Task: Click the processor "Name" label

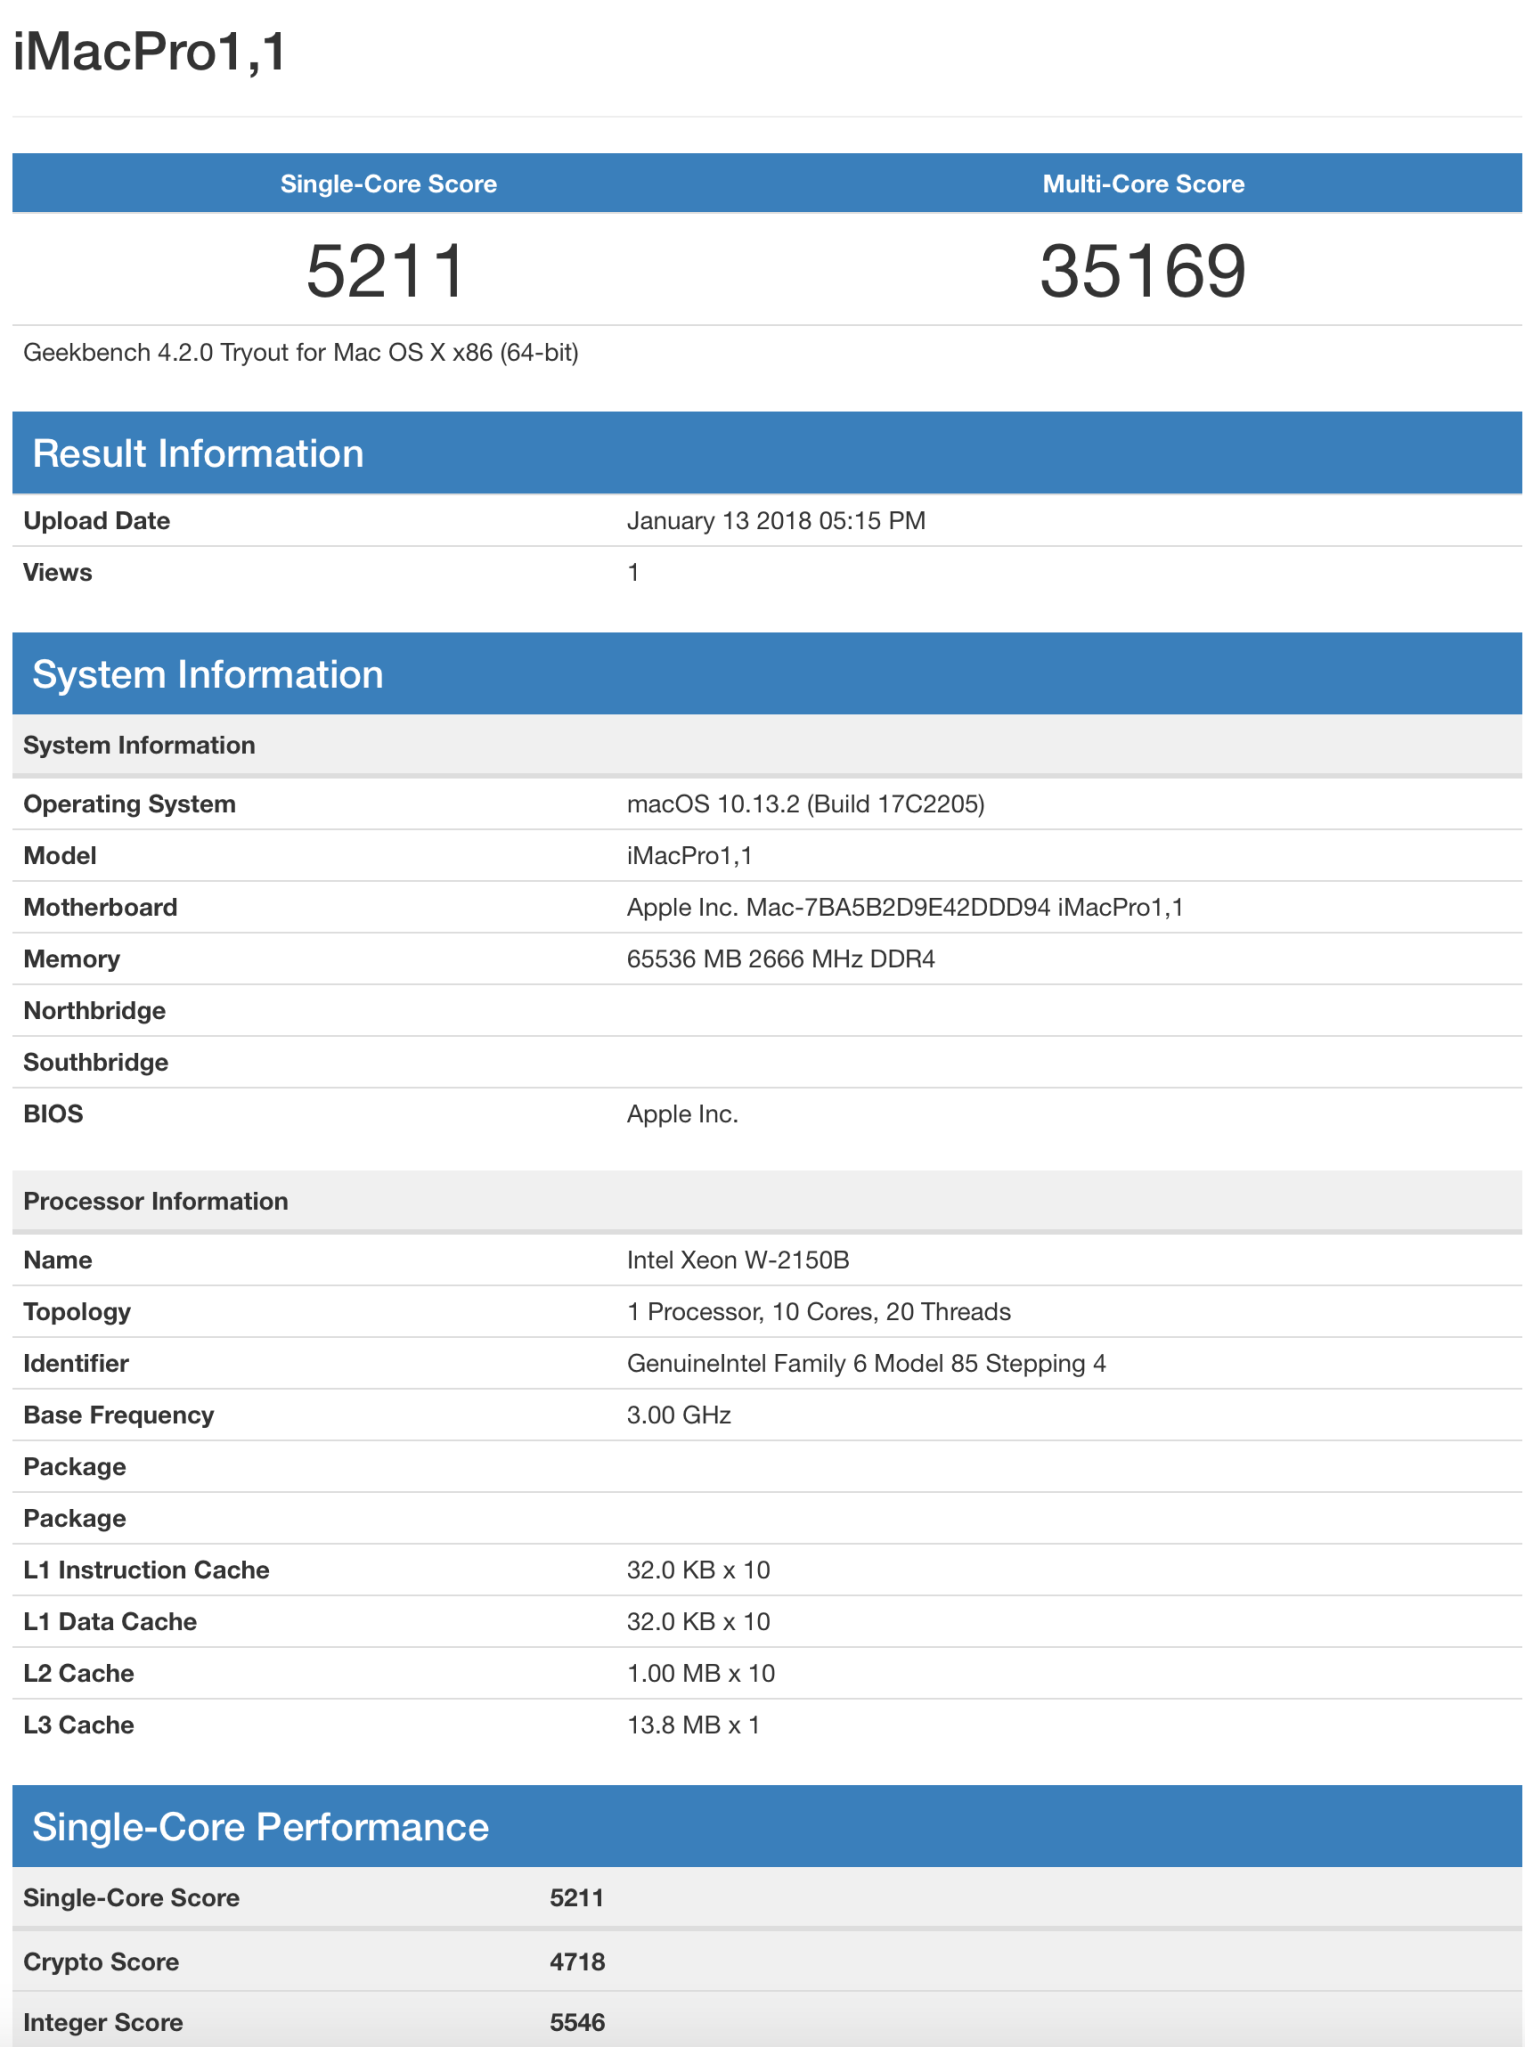Action: pos(58,1261)
